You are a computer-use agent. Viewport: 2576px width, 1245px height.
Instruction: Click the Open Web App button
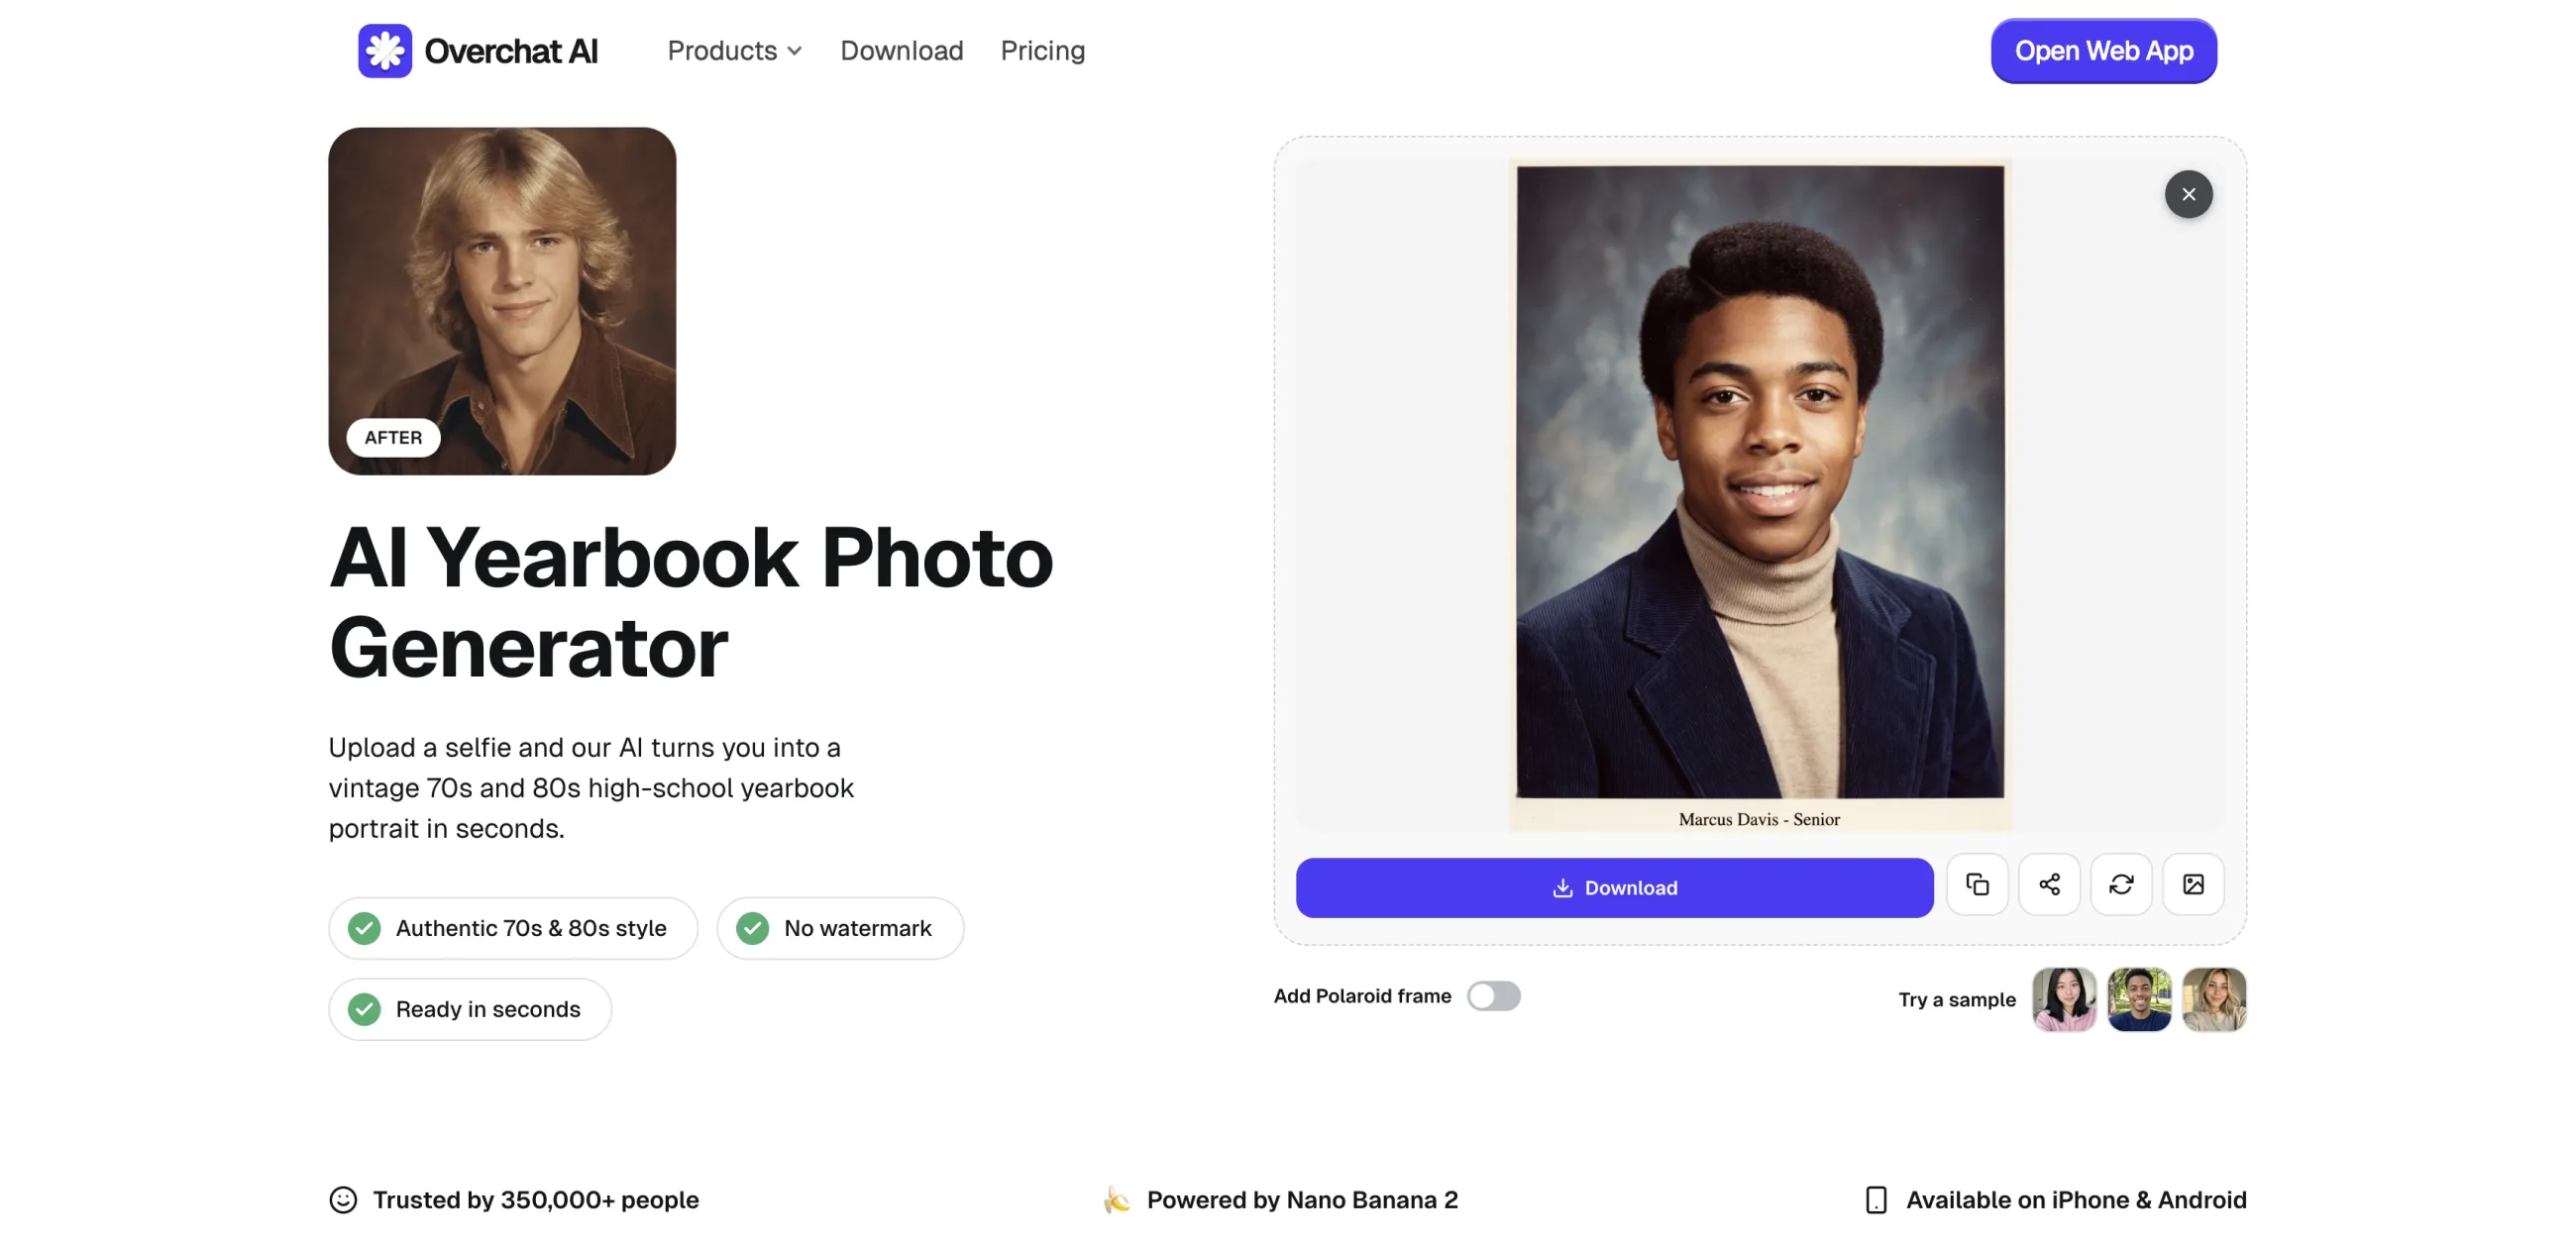click(2103, 50)
